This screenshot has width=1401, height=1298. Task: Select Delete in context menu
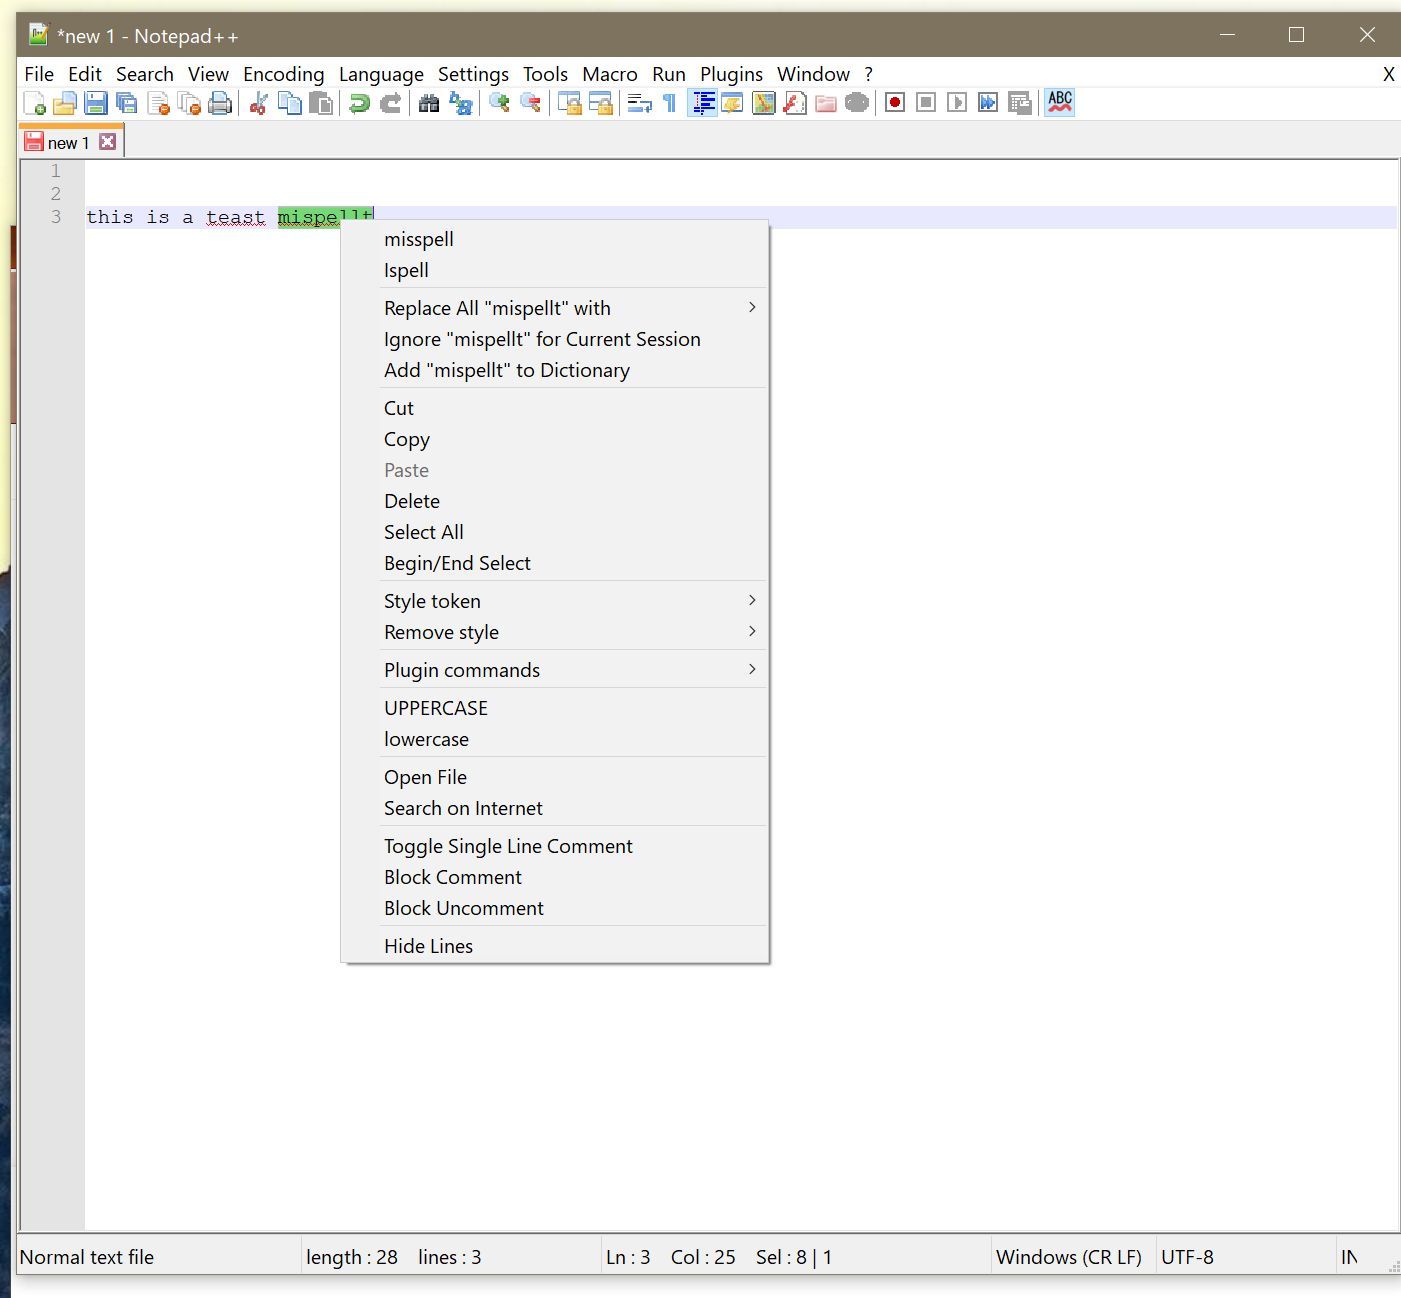[x=555, y=501]
